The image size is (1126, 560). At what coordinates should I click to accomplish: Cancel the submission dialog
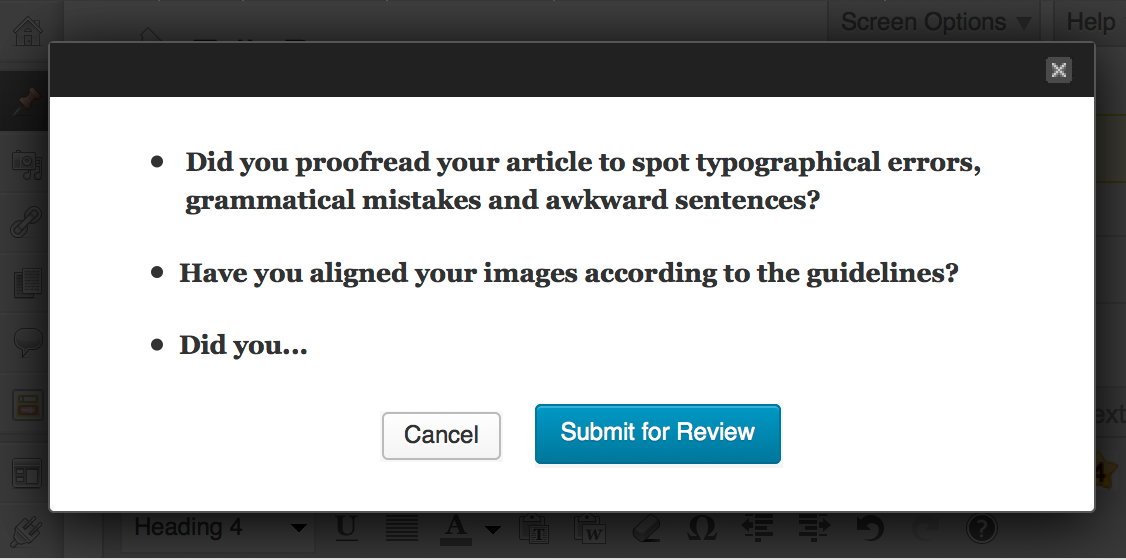[x=441, y=435]
